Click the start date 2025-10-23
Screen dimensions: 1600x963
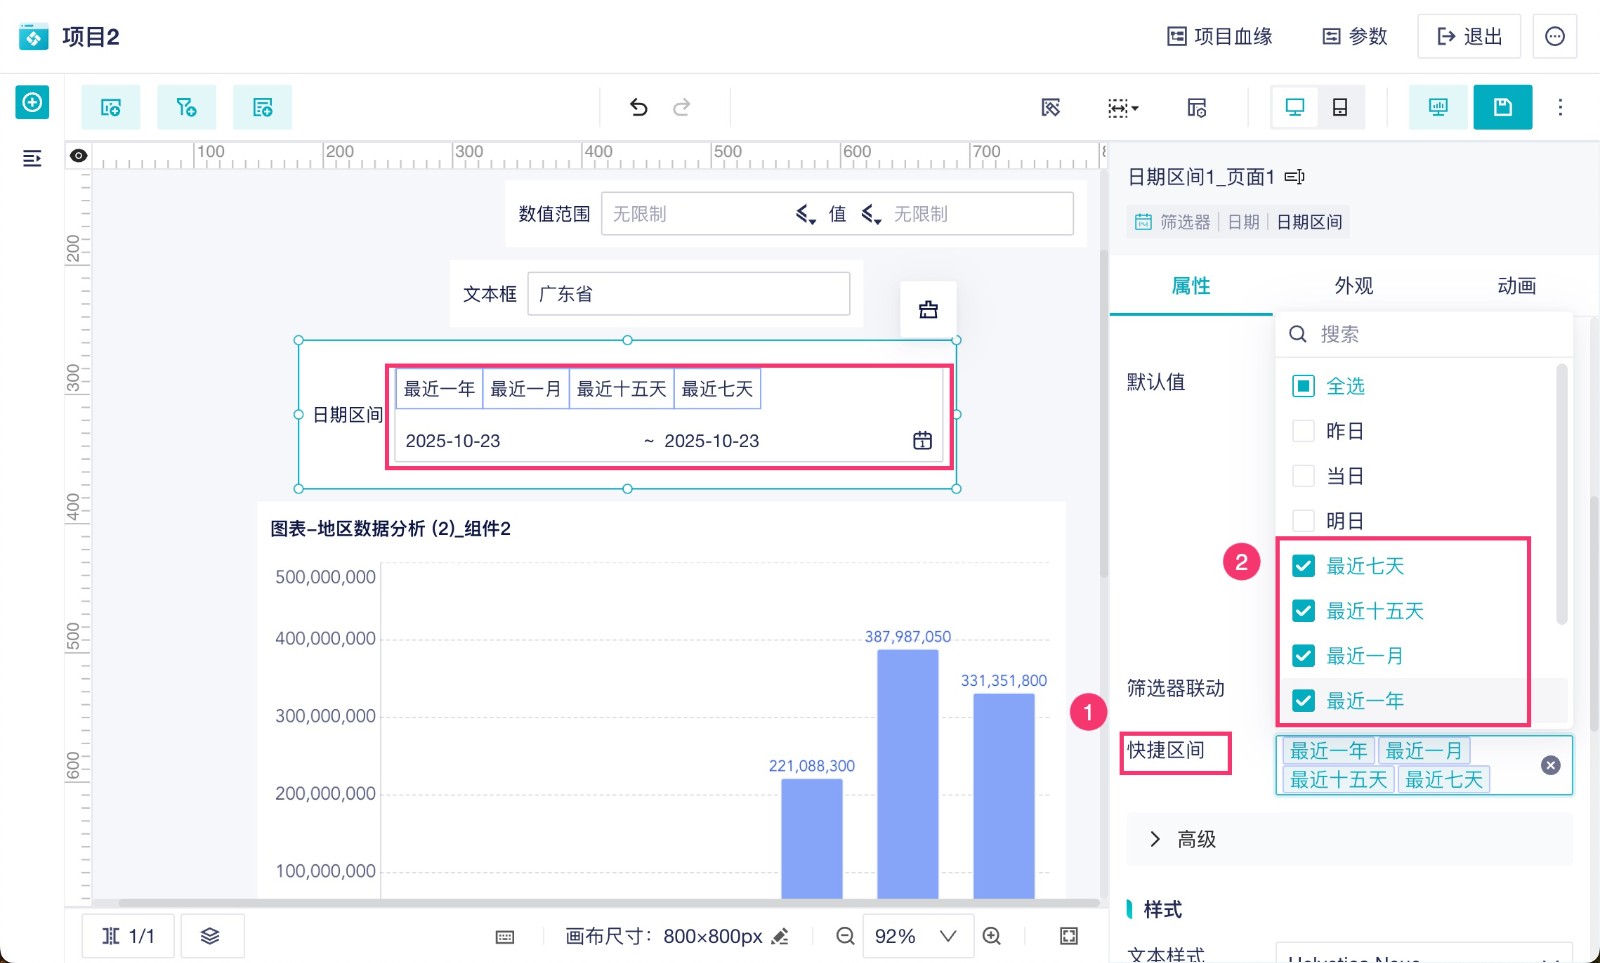click(x=453, y=441)
